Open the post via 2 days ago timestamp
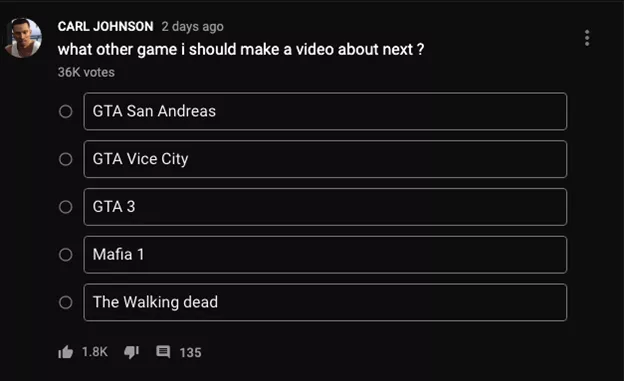The image size is (624, 381). (x=193, y=27)
